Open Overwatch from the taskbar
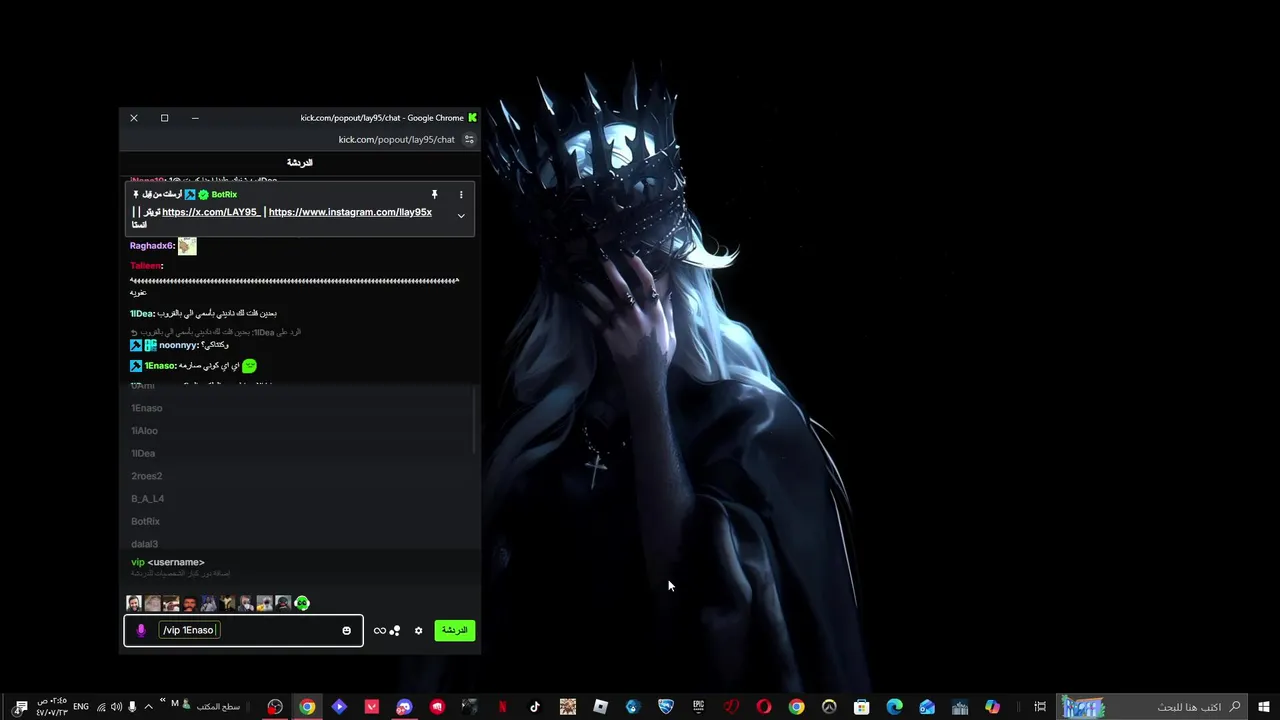 (x=829, y=707)
